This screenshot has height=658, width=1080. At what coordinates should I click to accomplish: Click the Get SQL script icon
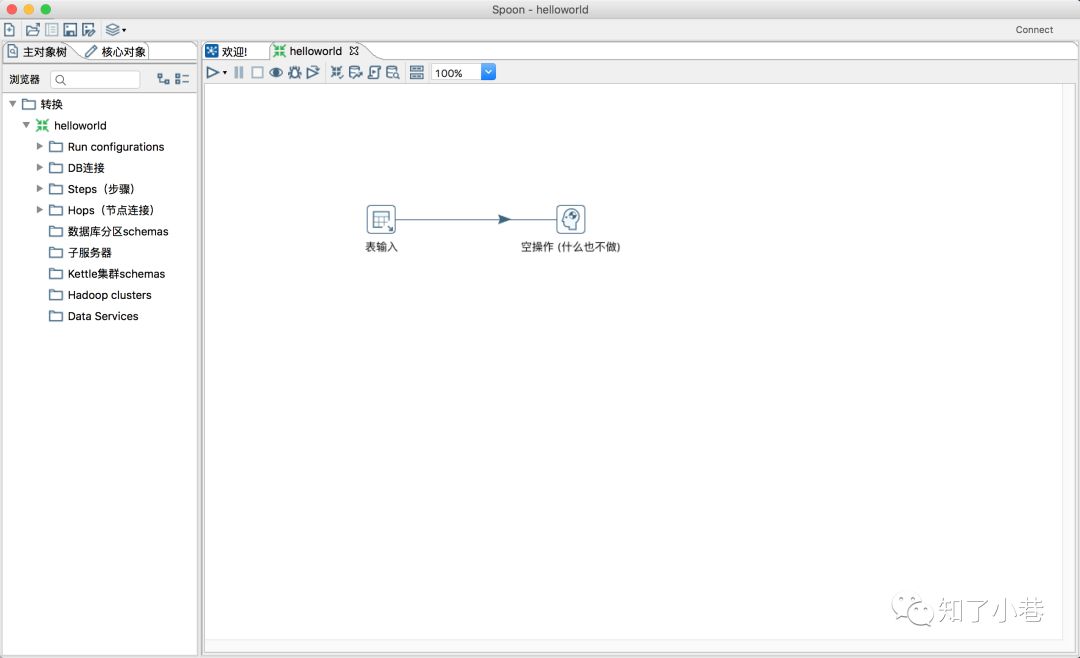click(374, 72)
